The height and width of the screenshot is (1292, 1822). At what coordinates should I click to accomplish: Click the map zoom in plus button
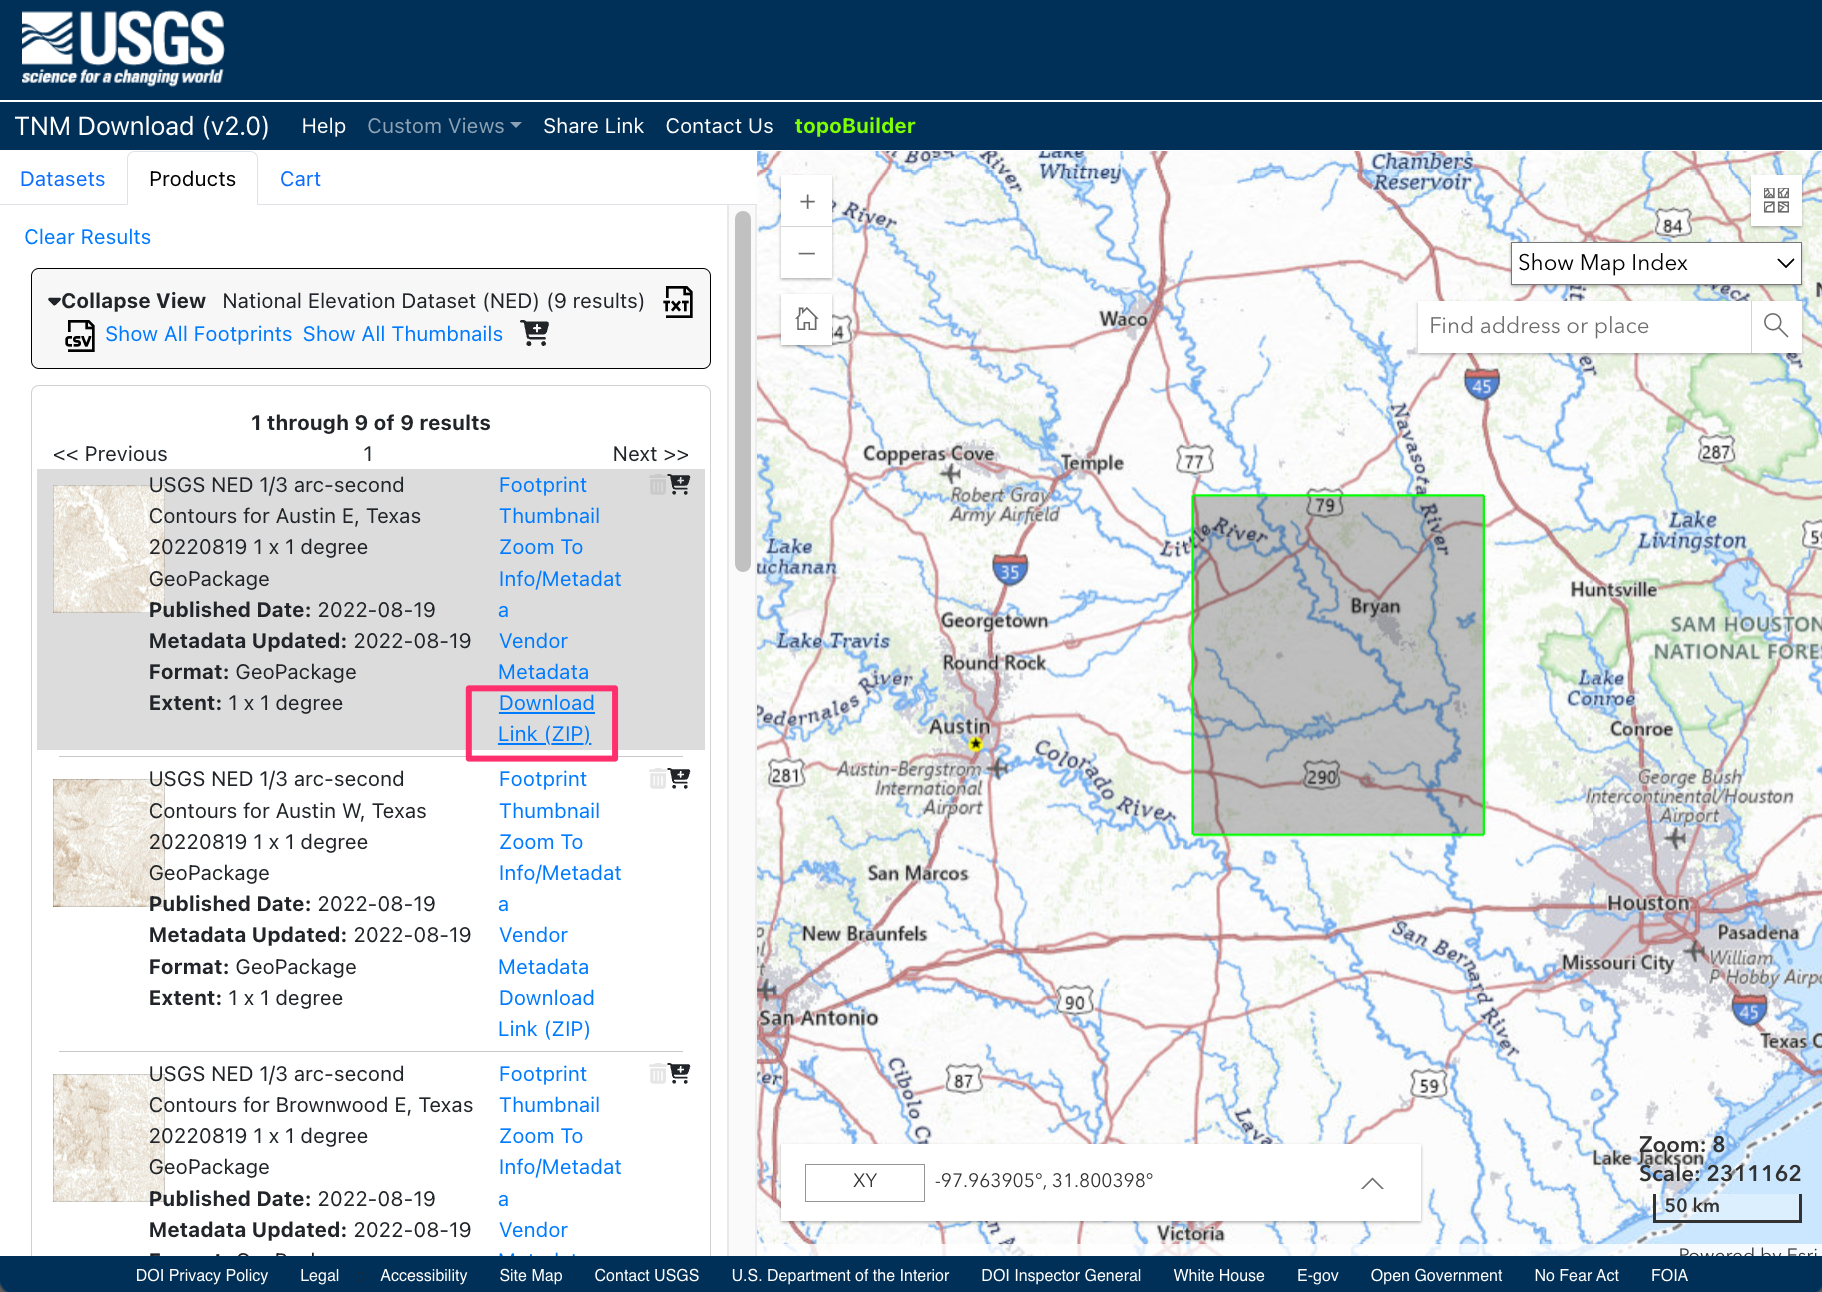tap(807, 202)
